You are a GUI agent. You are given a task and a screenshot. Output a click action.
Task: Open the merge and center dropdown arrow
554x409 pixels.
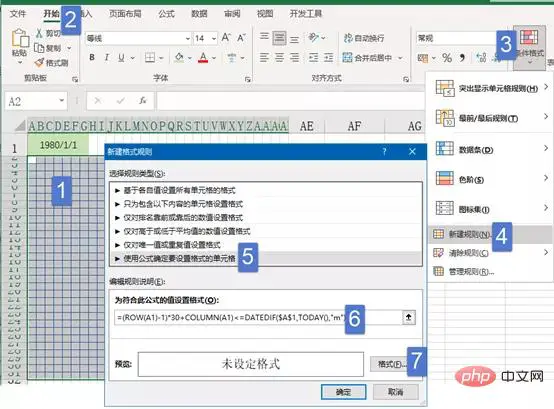click(401, 58)
